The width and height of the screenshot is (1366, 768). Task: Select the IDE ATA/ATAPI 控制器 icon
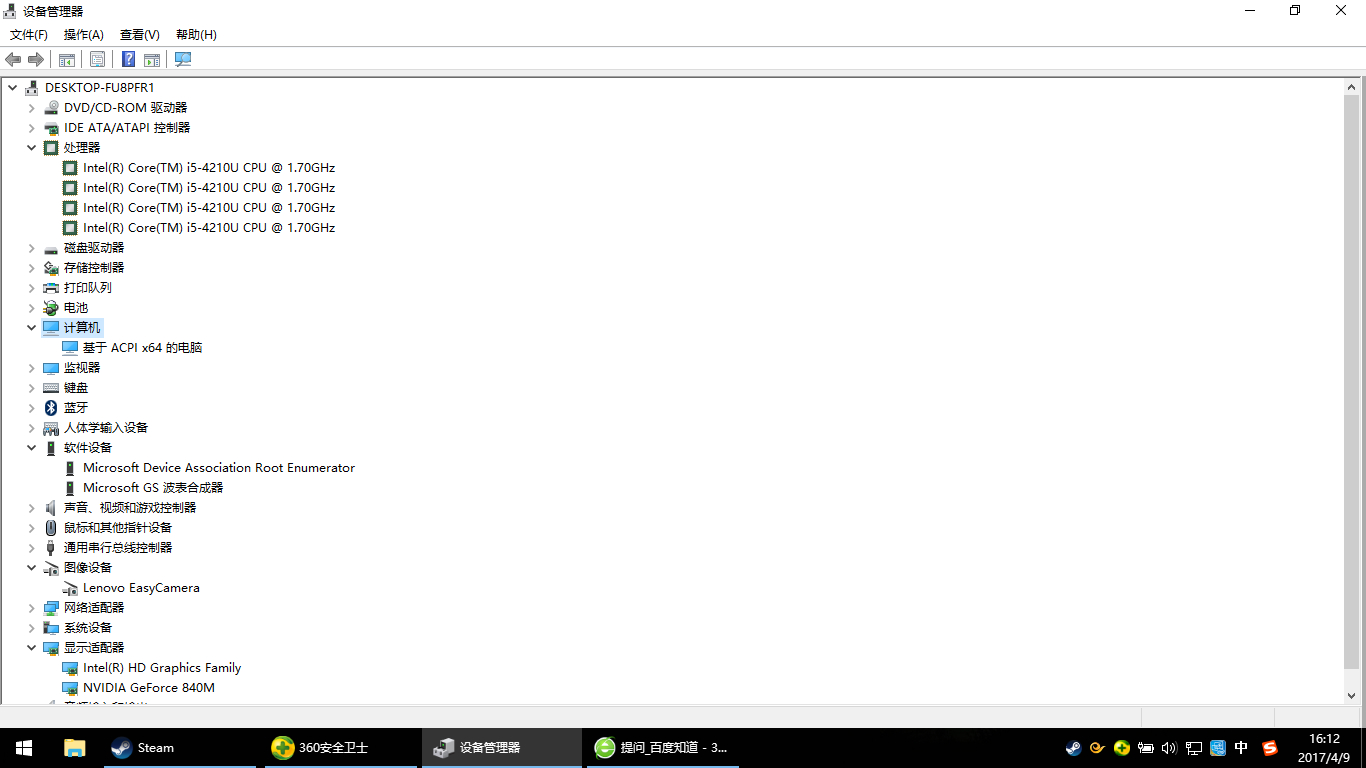[x=51, y=127]
